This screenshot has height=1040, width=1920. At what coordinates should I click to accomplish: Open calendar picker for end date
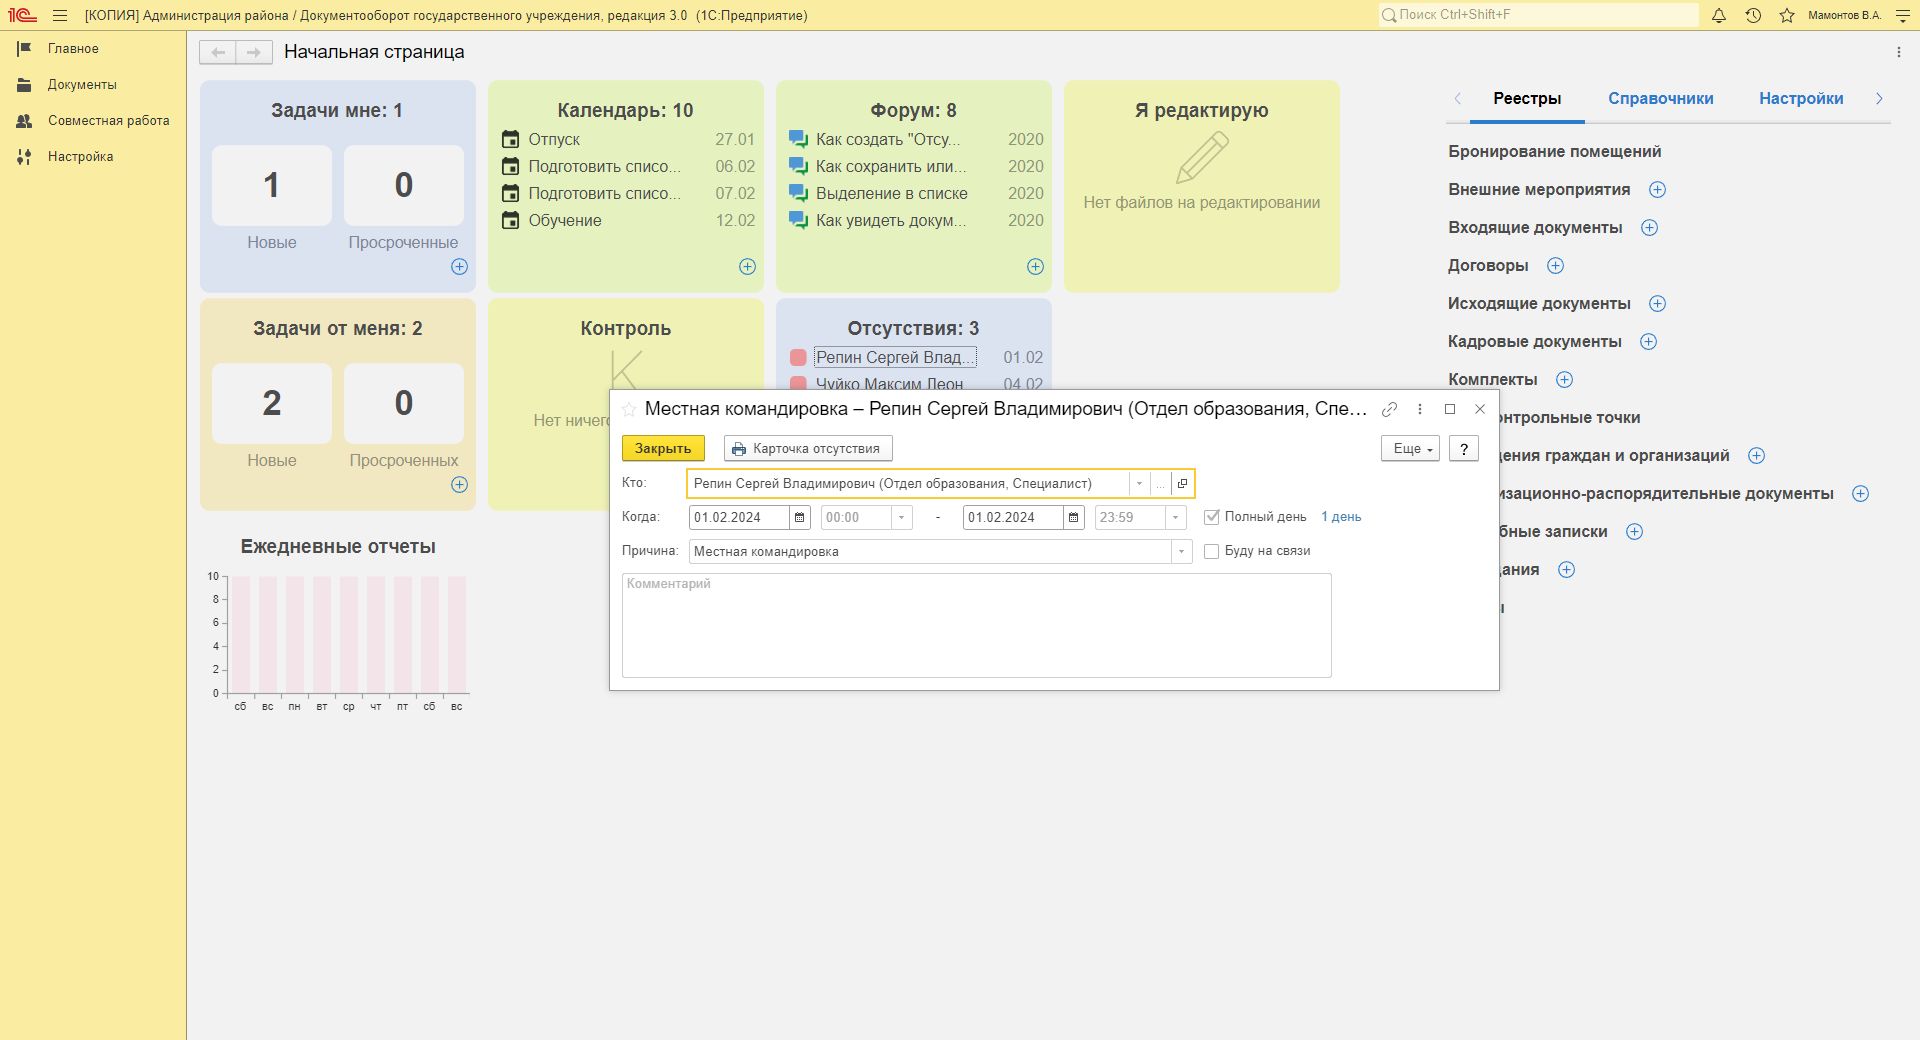(1073, 517)
